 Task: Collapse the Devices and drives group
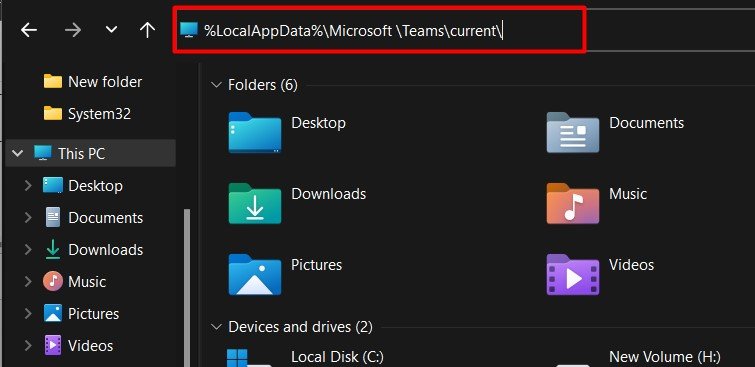tap(215, 327)
